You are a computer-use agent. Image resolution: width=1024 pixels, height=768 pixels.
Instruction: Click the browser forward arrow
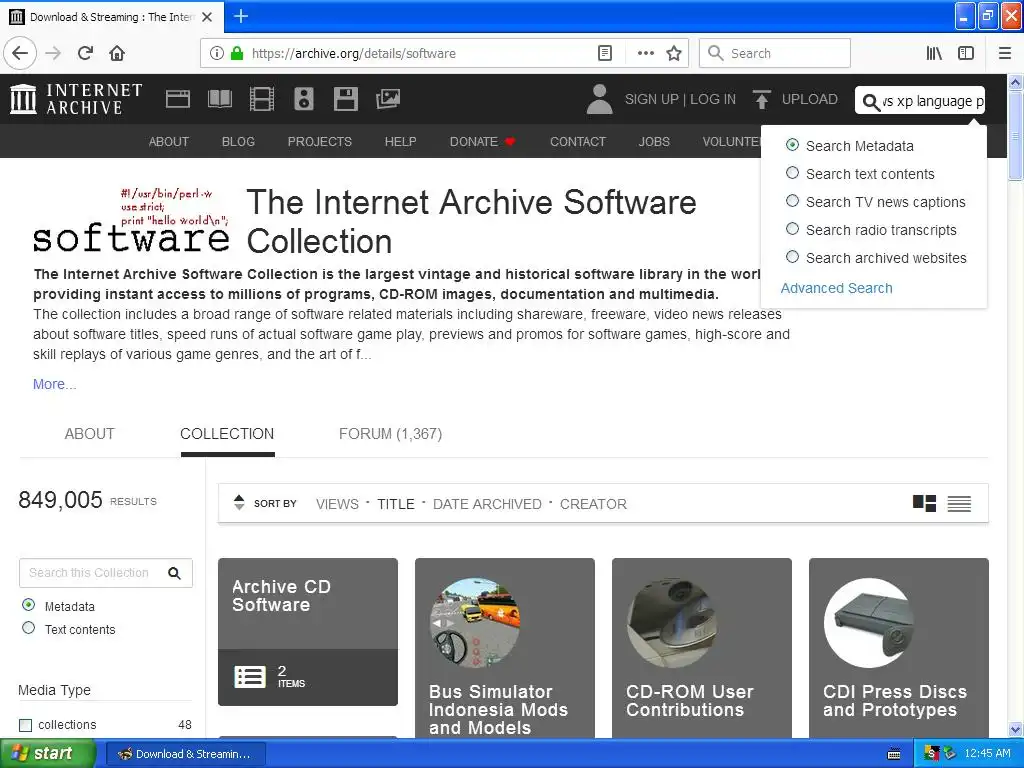53,53
